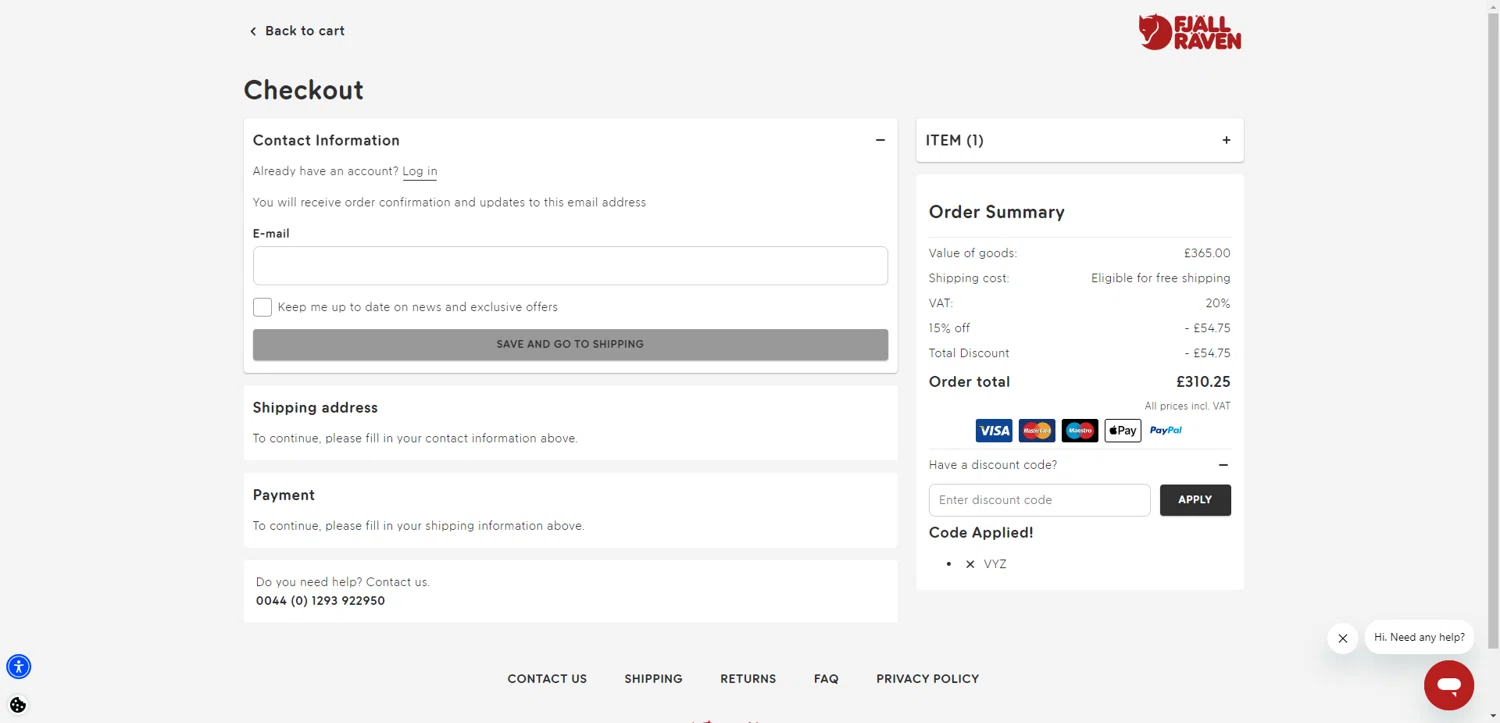Tick the news and exclusive offers checkbox
This screenshot has height=723, width=1500.
pyautogui.click(x=262, y=307)
